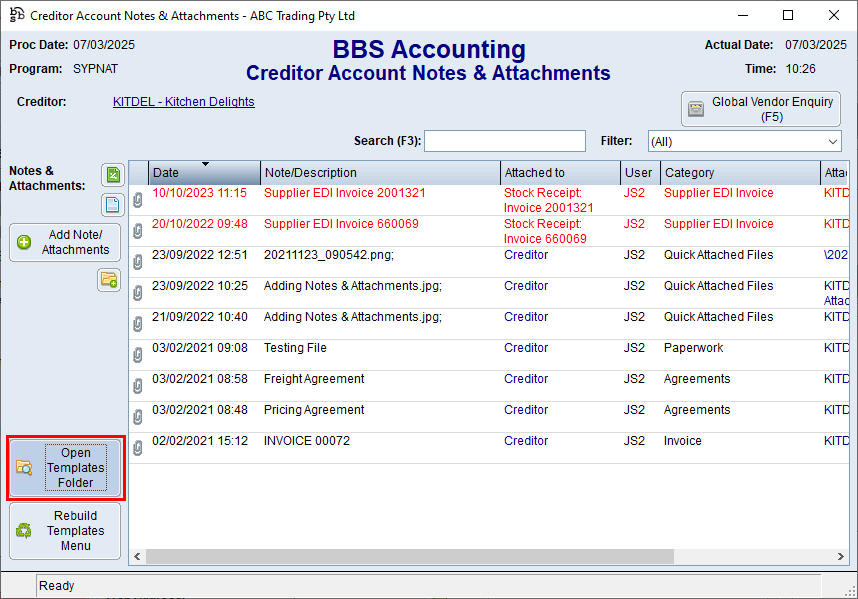
Task: Open the KITDEL - Kitchen Delights creditor link
Action: pos(183,102)
